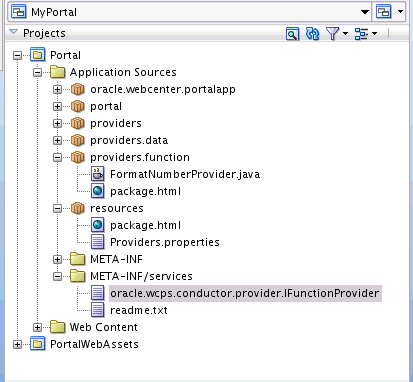Select oracle.wcps.conductor.provider.IFunctionProvider file
Viewport: 413px width, 382px height.
click(245, 293)
